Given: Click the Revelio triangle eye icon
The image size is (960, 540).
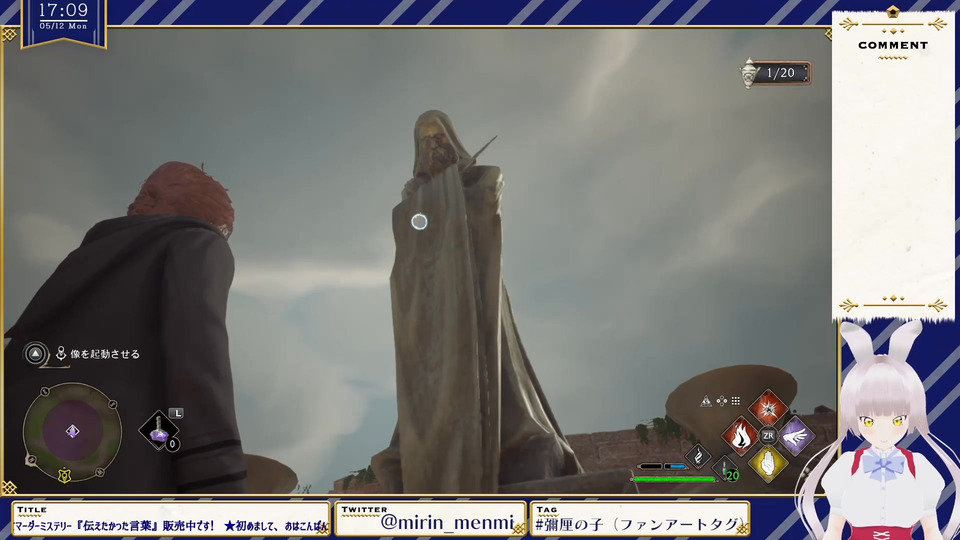Looking at the screenshot, I should (706, 401).
